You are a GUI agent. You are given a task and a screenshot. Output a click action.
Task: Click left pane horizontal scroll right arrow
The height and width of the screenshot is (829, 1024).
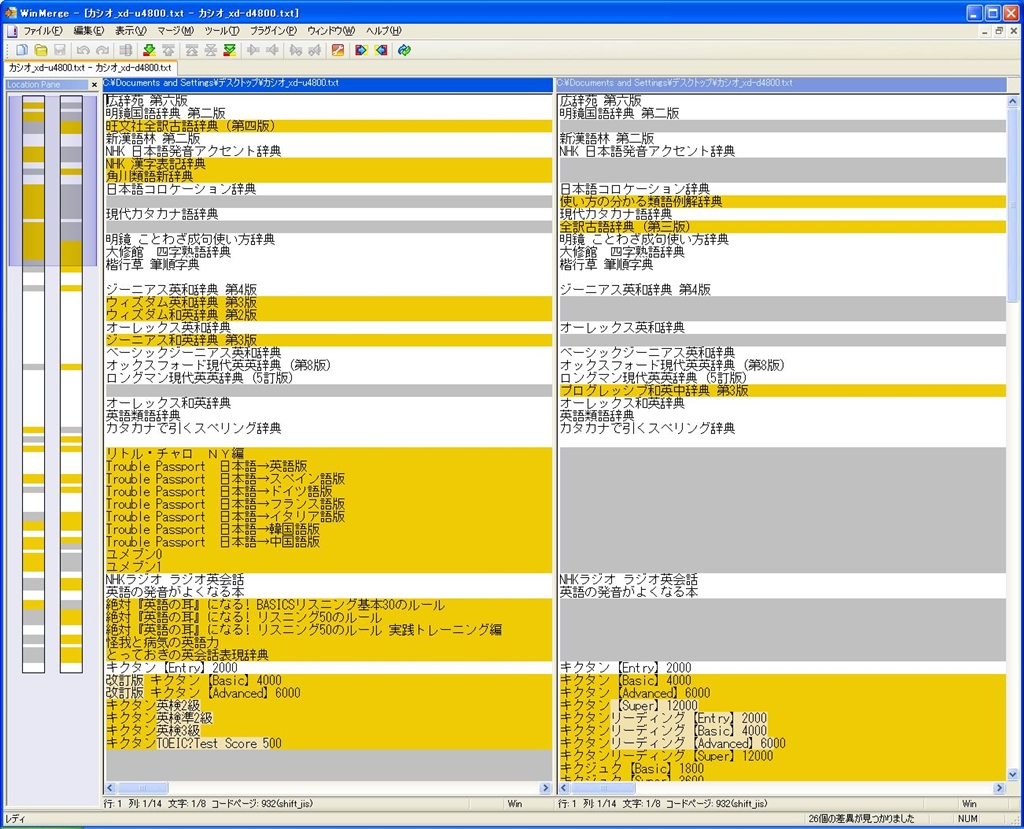546,788
